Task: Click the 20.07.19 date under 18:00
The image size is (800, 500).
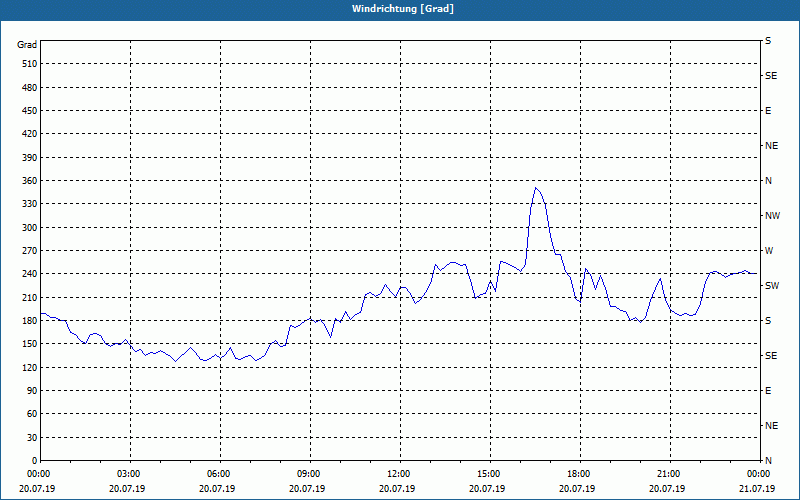Action: pos(577,489)
